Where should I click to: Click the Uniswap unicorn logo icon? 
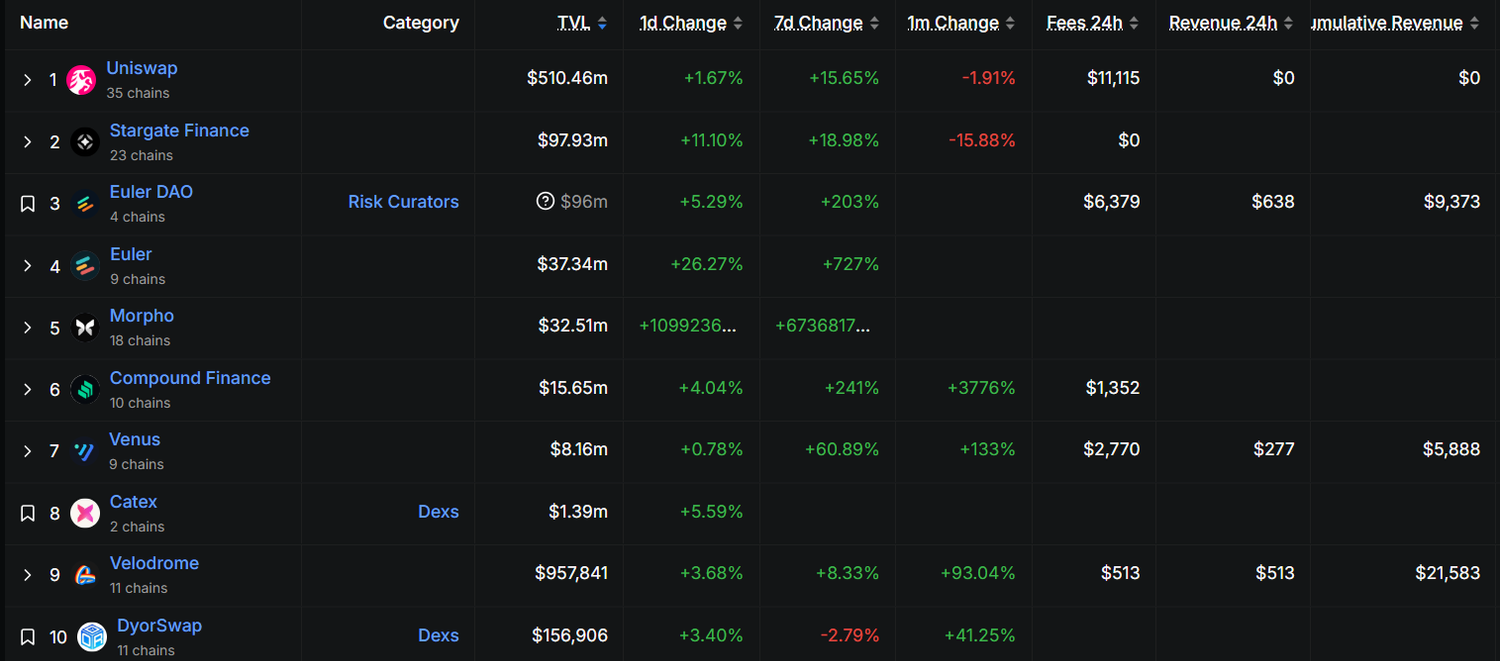[81, 80]
